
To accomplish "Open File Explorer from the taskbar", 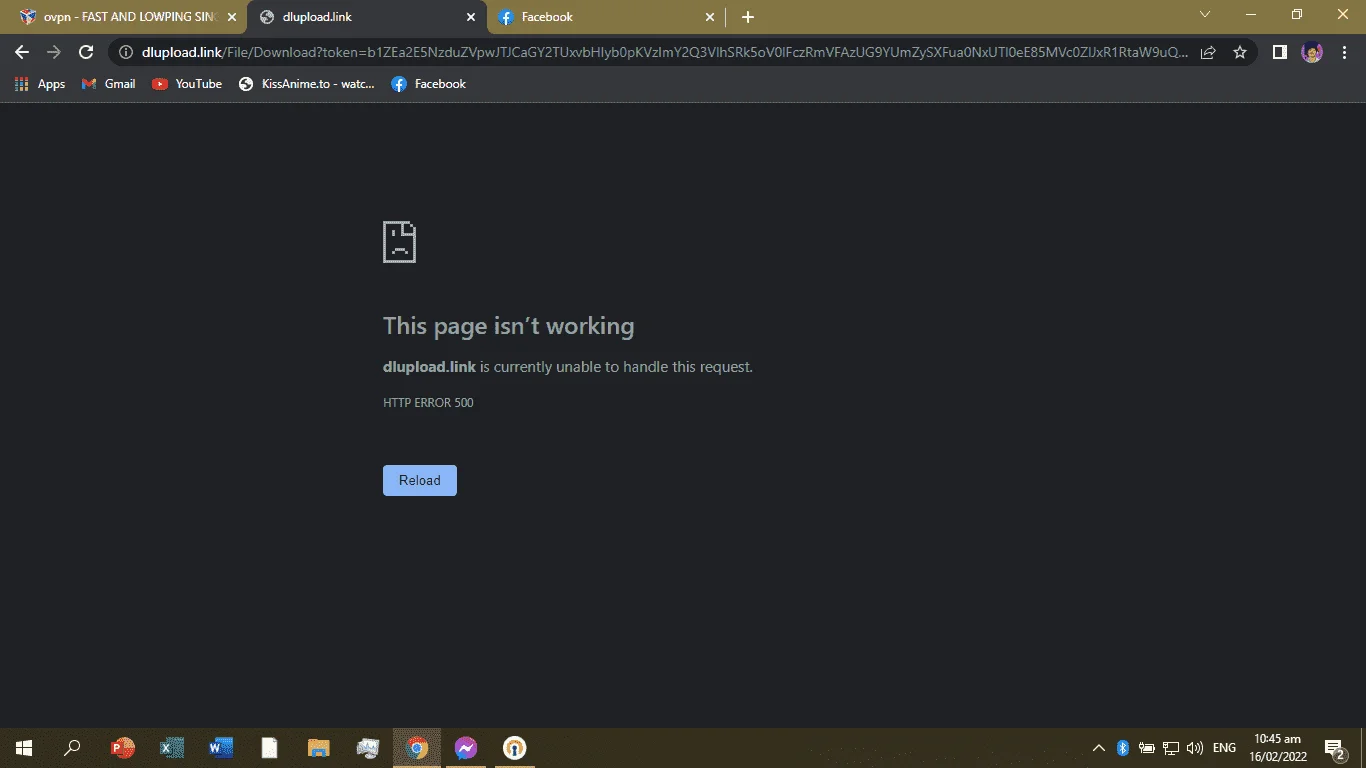I will (x=319, y=748).
